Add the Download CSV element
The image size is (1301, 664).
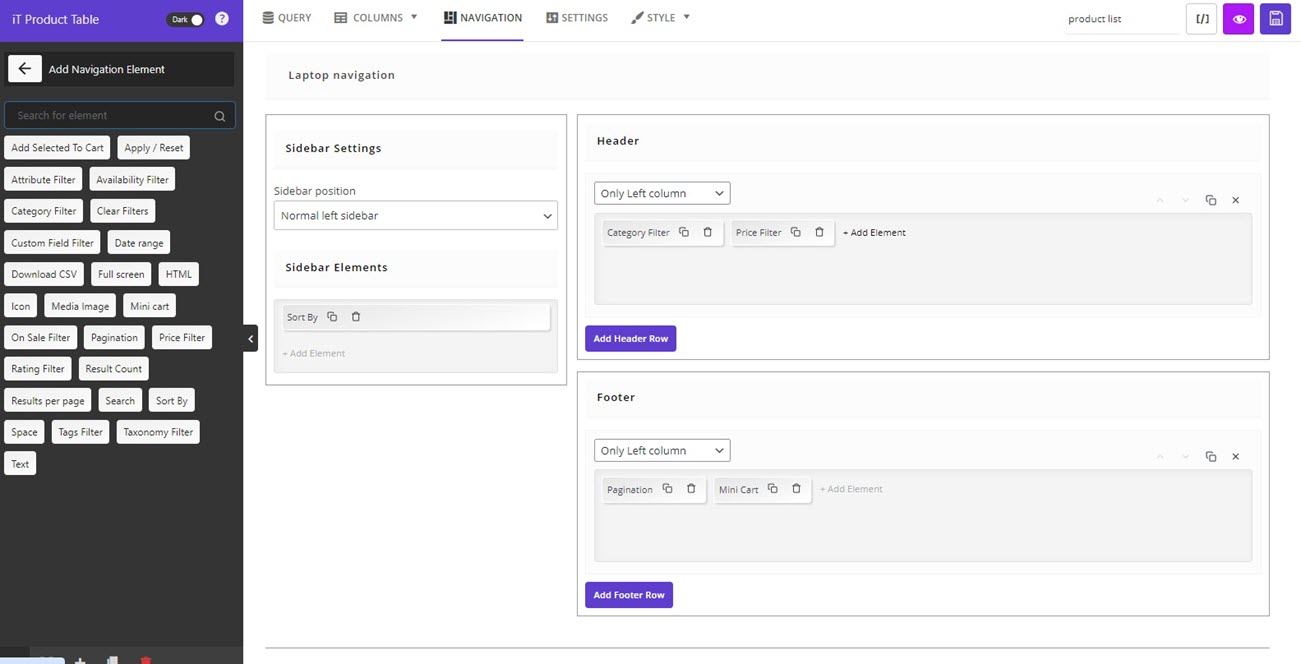tap(44, 274)
